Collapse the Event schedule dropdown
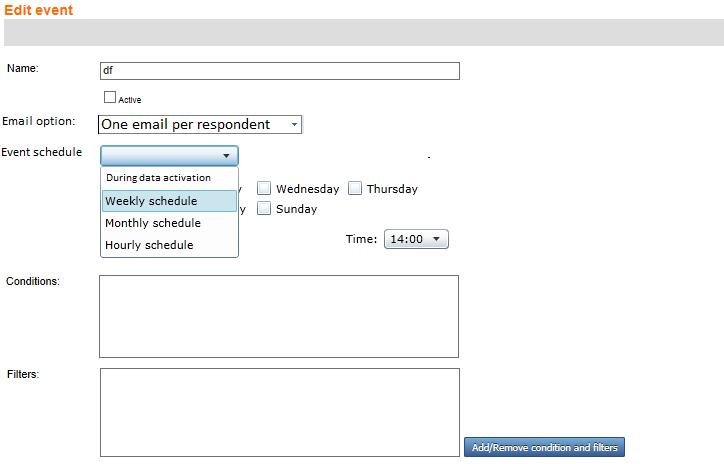This screenshot has width=724, height=464. click(169, 156)
